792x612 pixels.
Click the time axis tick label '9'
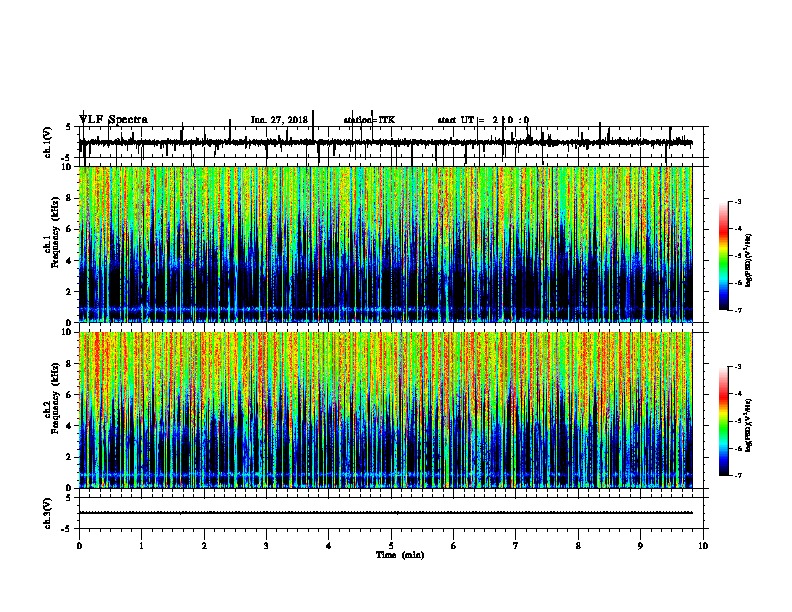640,546
